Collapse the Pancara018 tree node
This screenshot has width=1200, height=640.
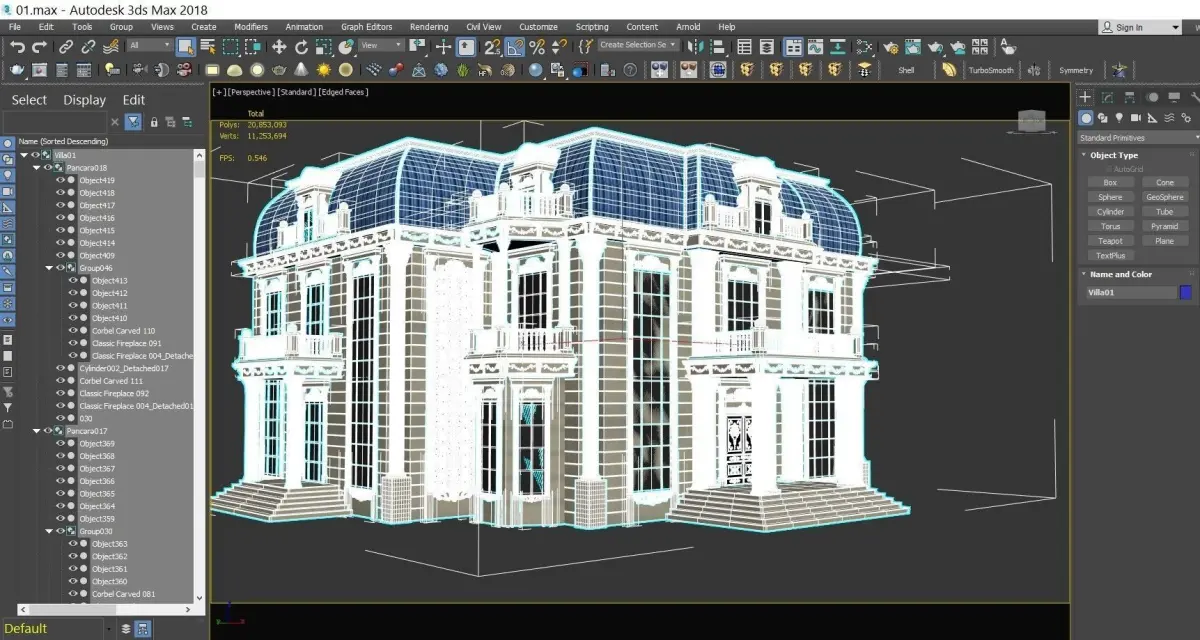point(36,168)
